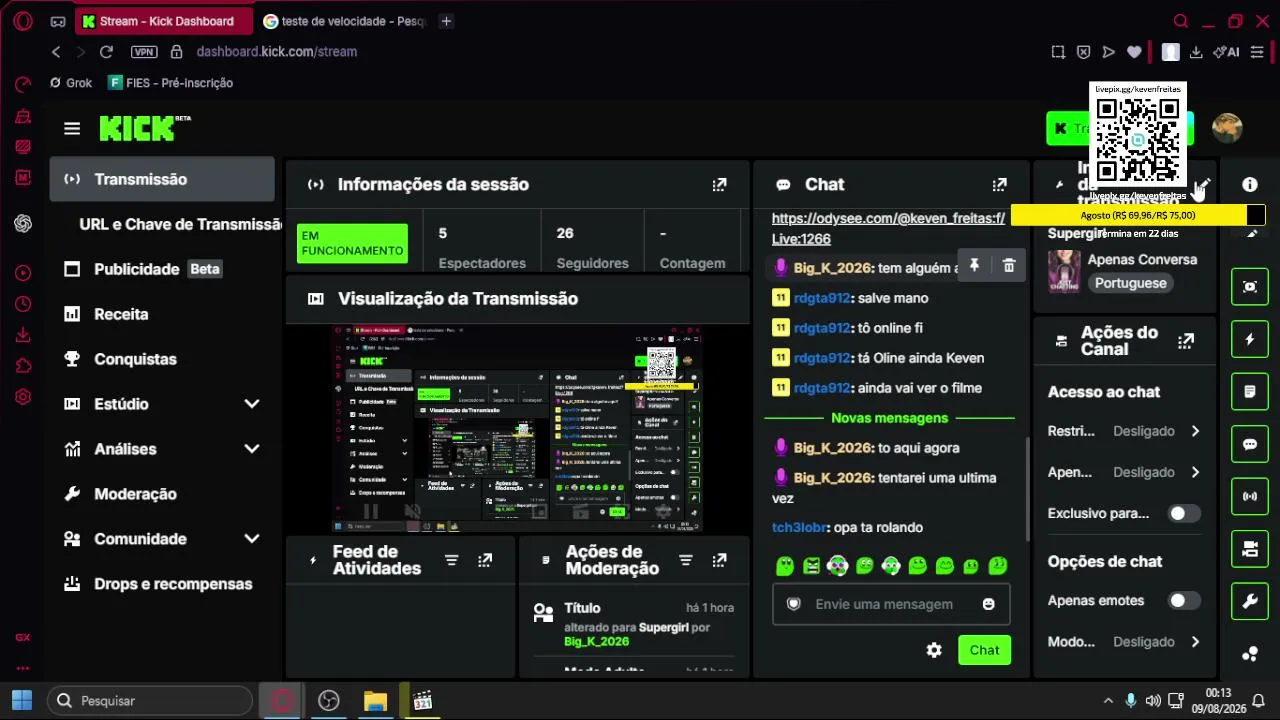Viewport: 1280px width, 720px height.
Task: Switch to Stream - Kick Dashboard tab
Action: pyautogui.click(x=164, y=21)
